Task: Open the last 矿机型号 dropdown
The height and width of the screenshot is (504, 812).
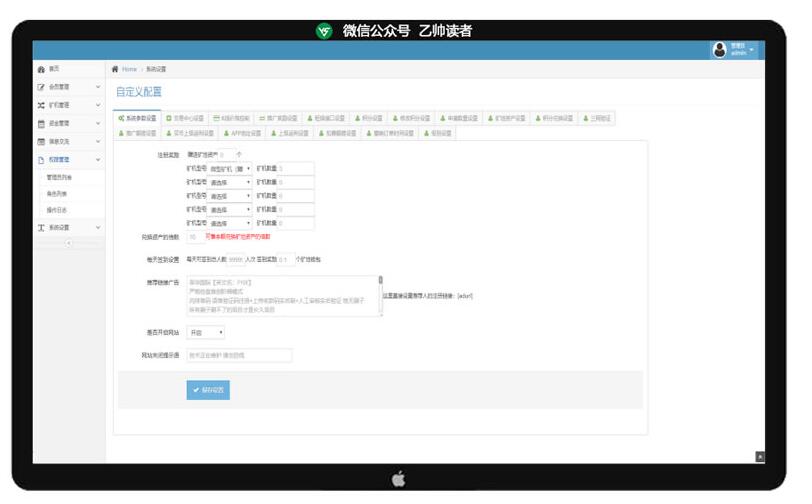Action: tap(229, 223)
